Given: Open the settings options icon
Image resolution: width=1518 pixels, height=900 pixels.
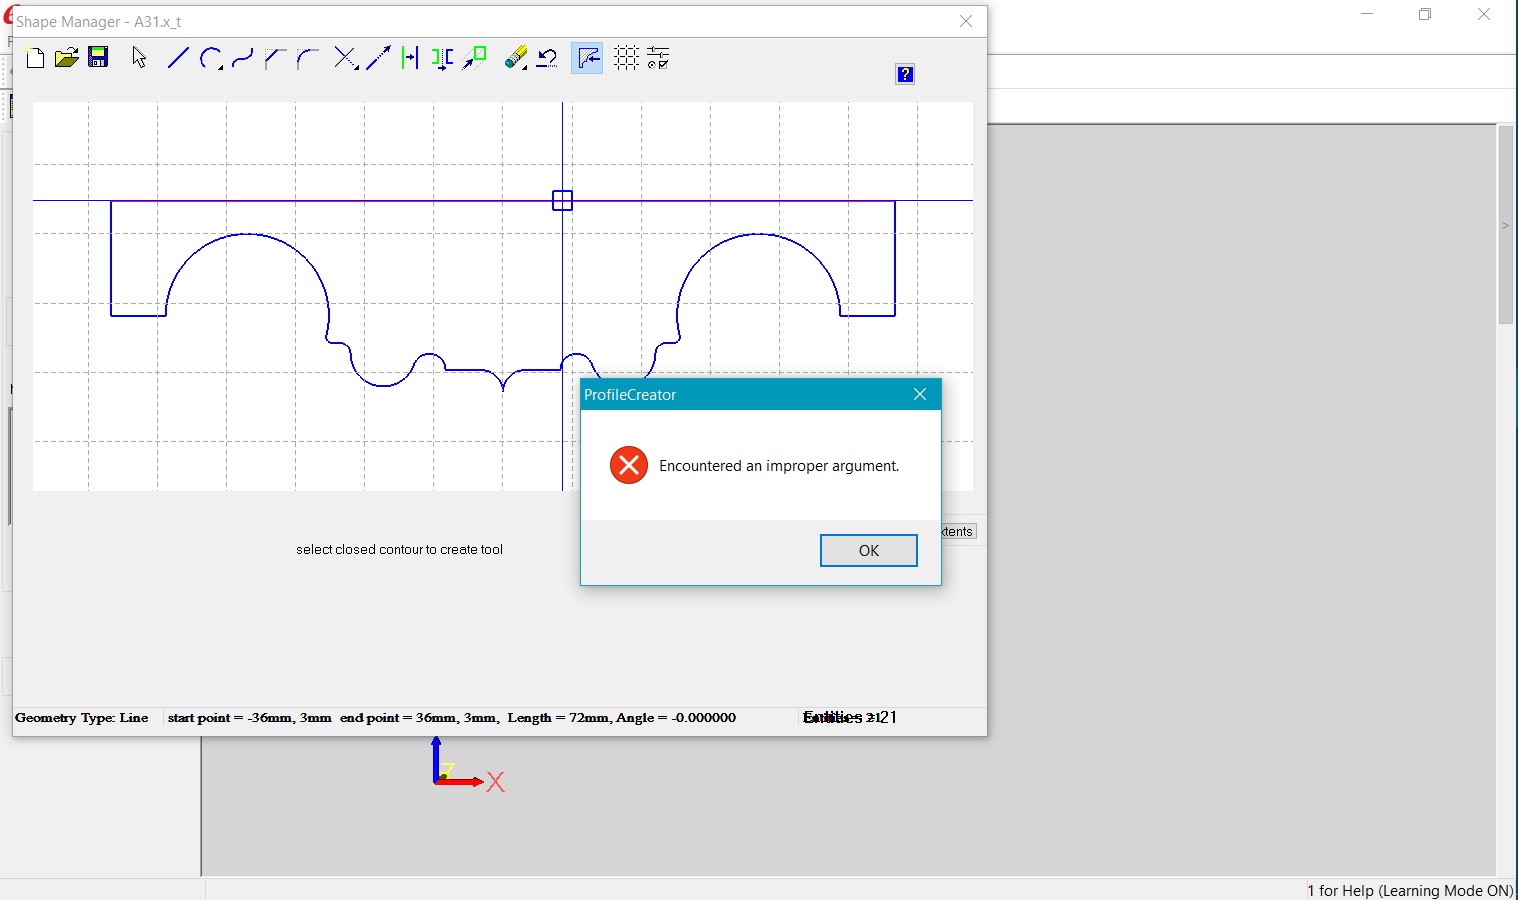Looking at the screenshot, I should click(x=658, y=59).
